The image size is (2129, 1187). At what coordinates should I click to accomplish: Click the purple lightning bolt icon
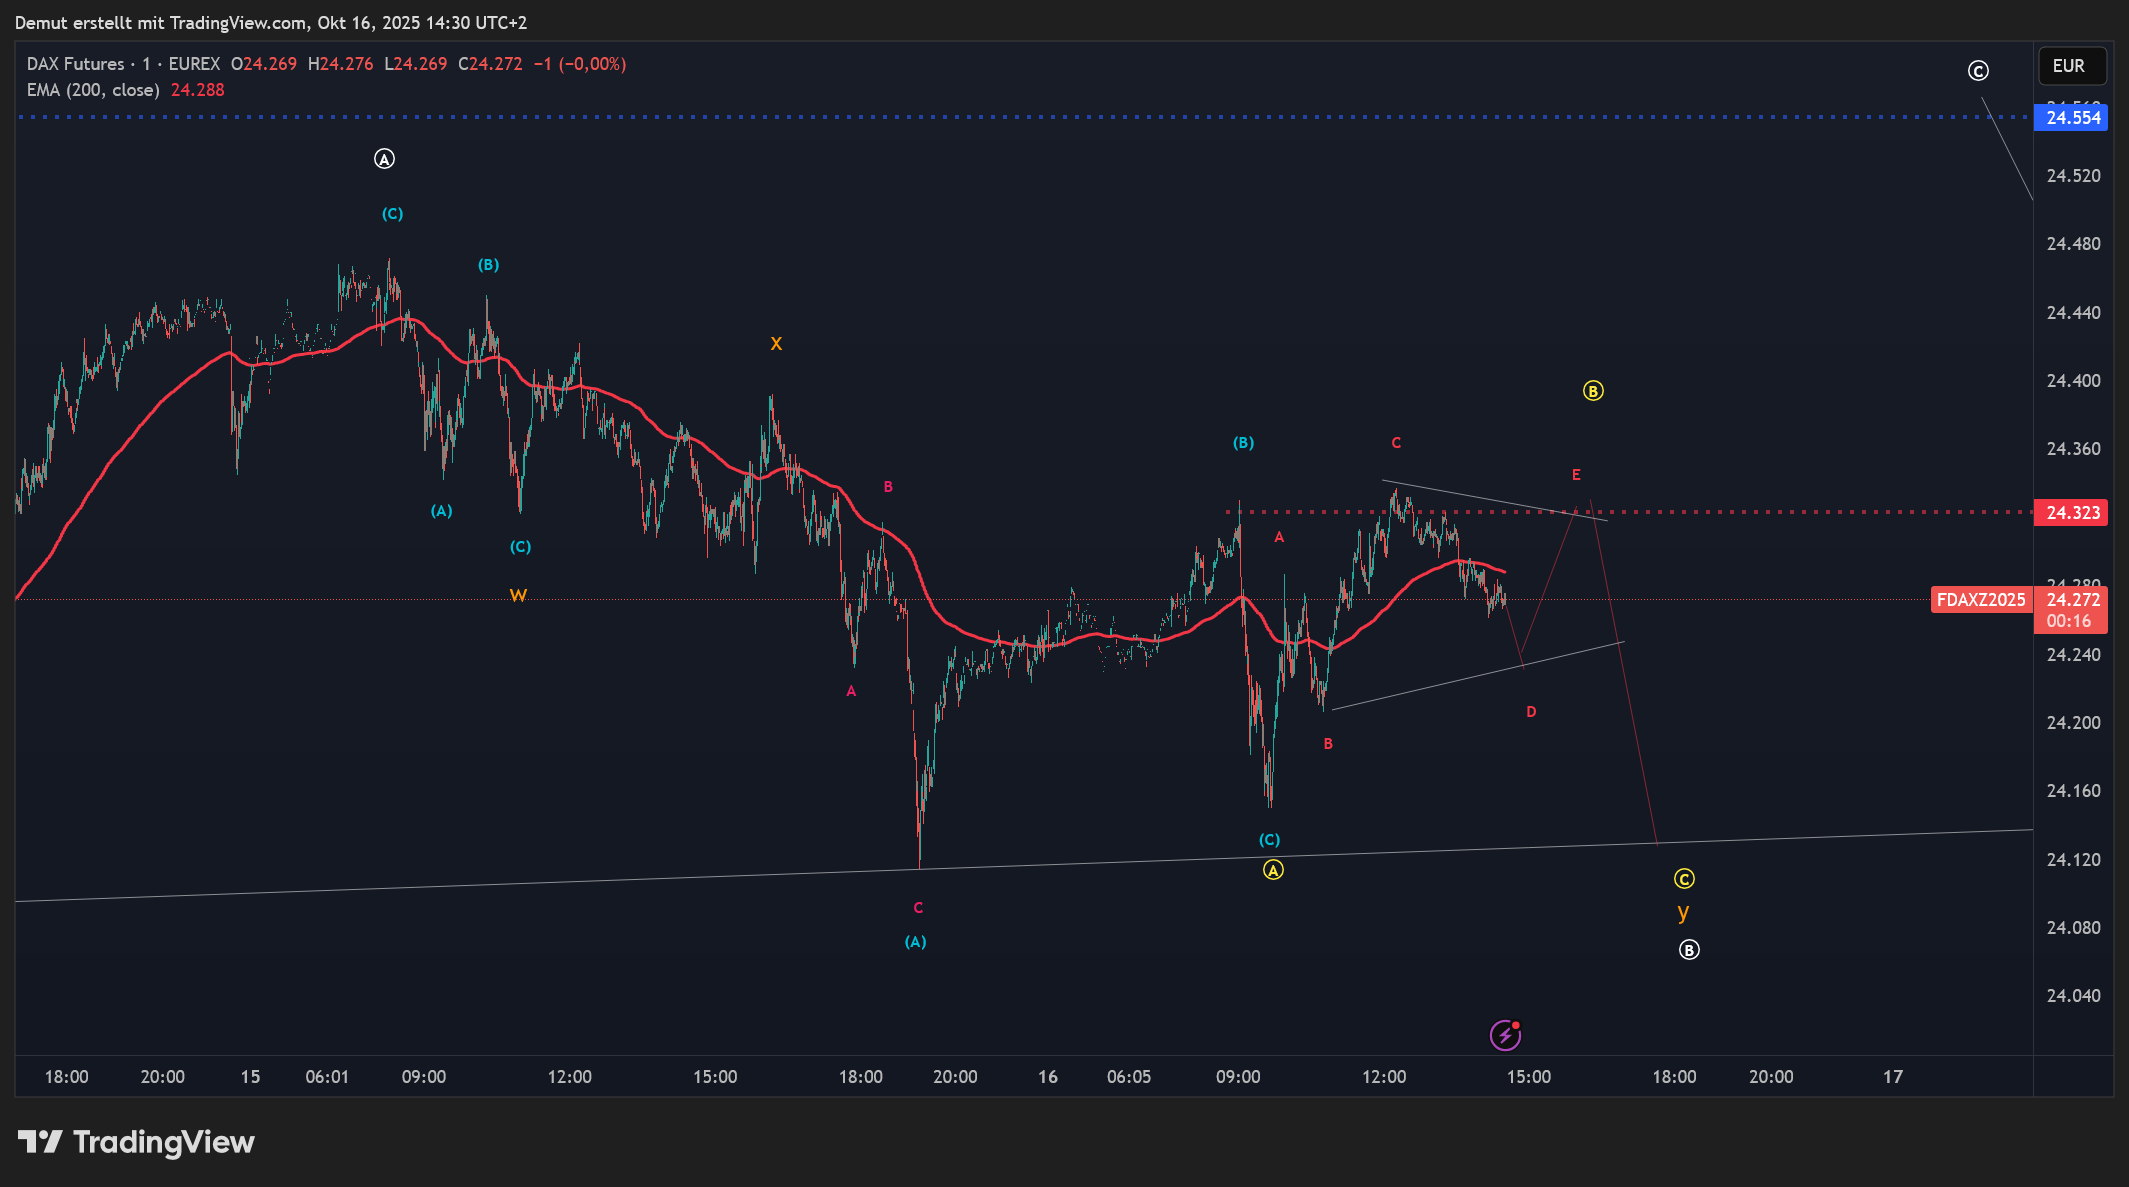pyautogui.click(x=1505, y=1035)
